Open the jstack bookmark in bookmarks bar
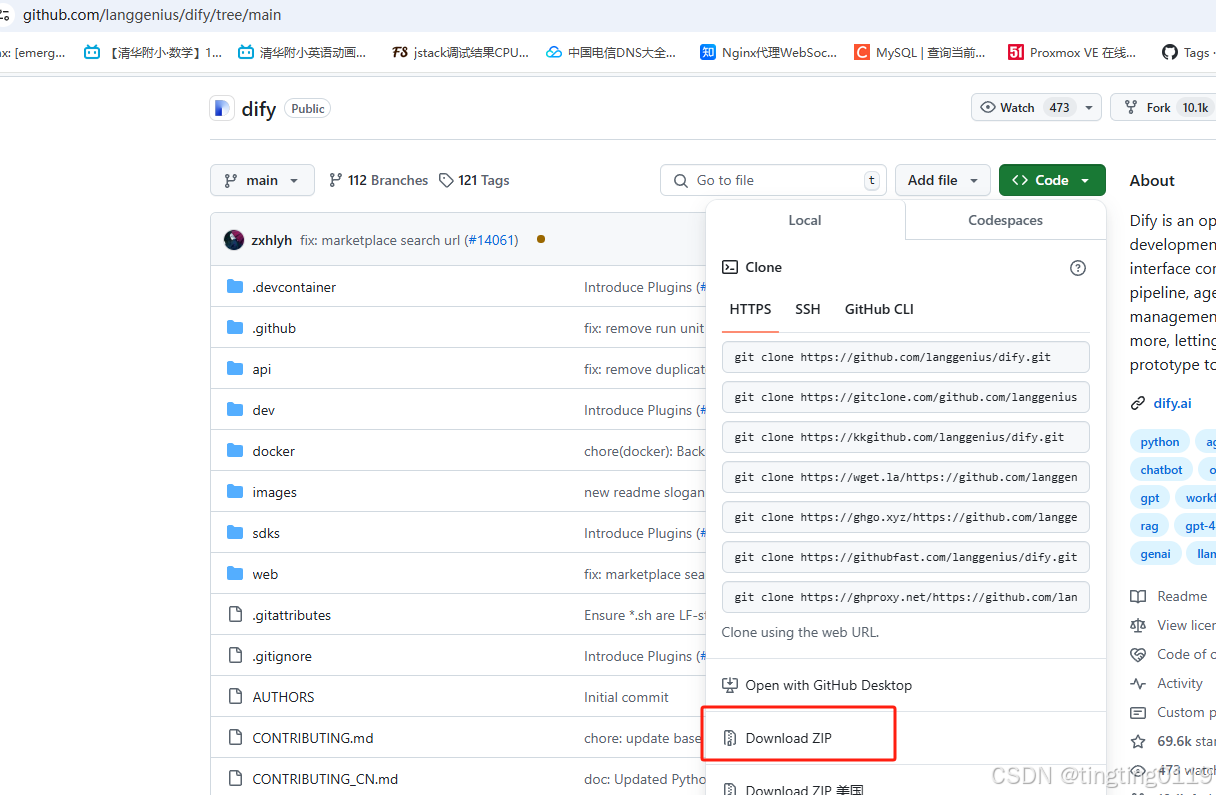This screenshot has height=795, width=1216. point(460,52)
